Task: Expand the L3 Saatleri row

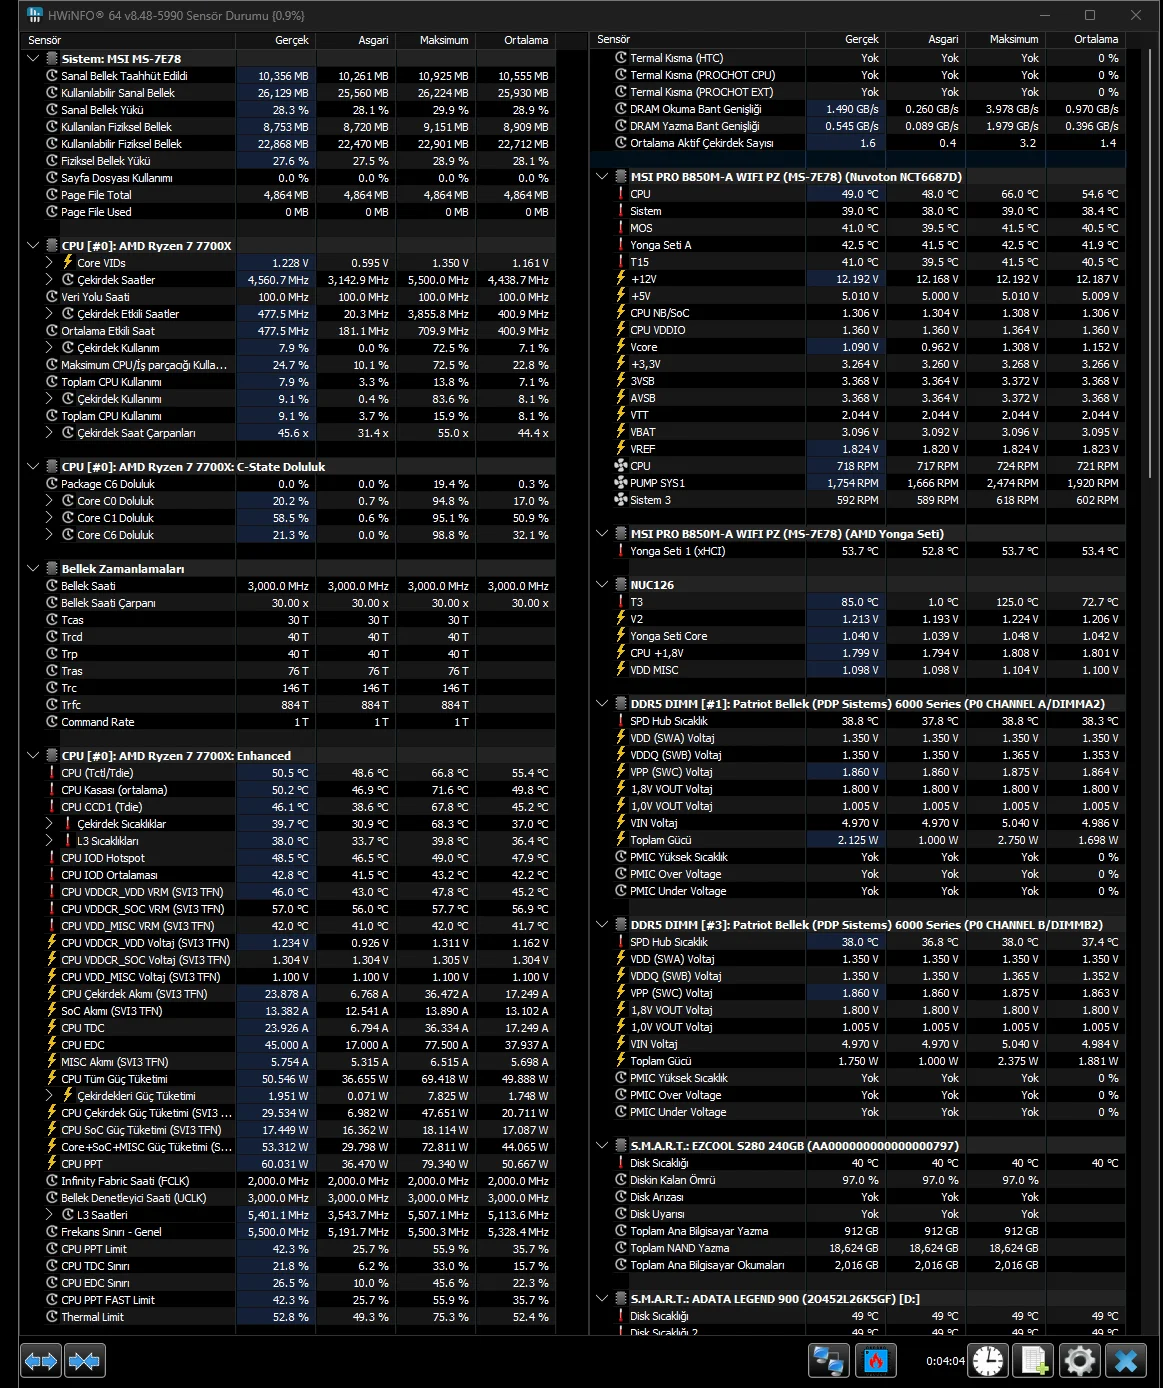Action: [50, 1215]
